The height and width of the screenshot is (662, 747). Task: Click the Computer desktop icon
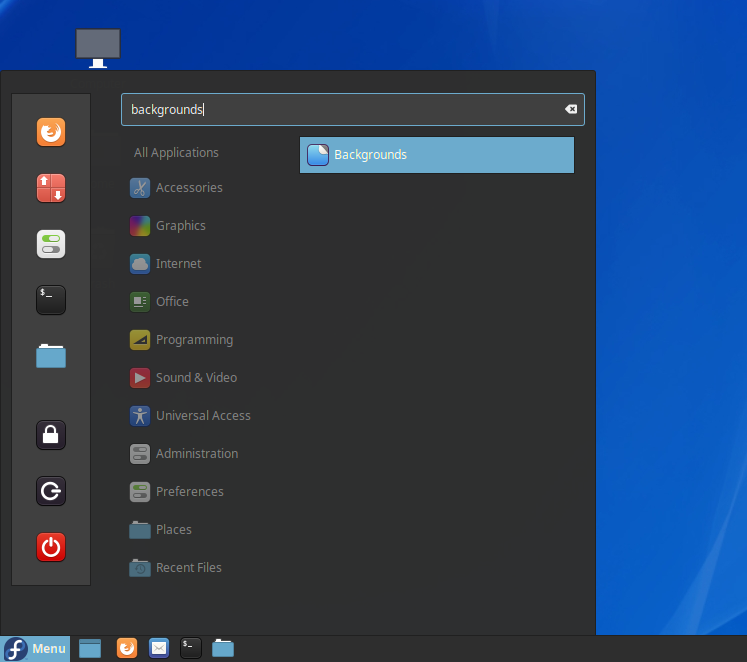(98, 47)
